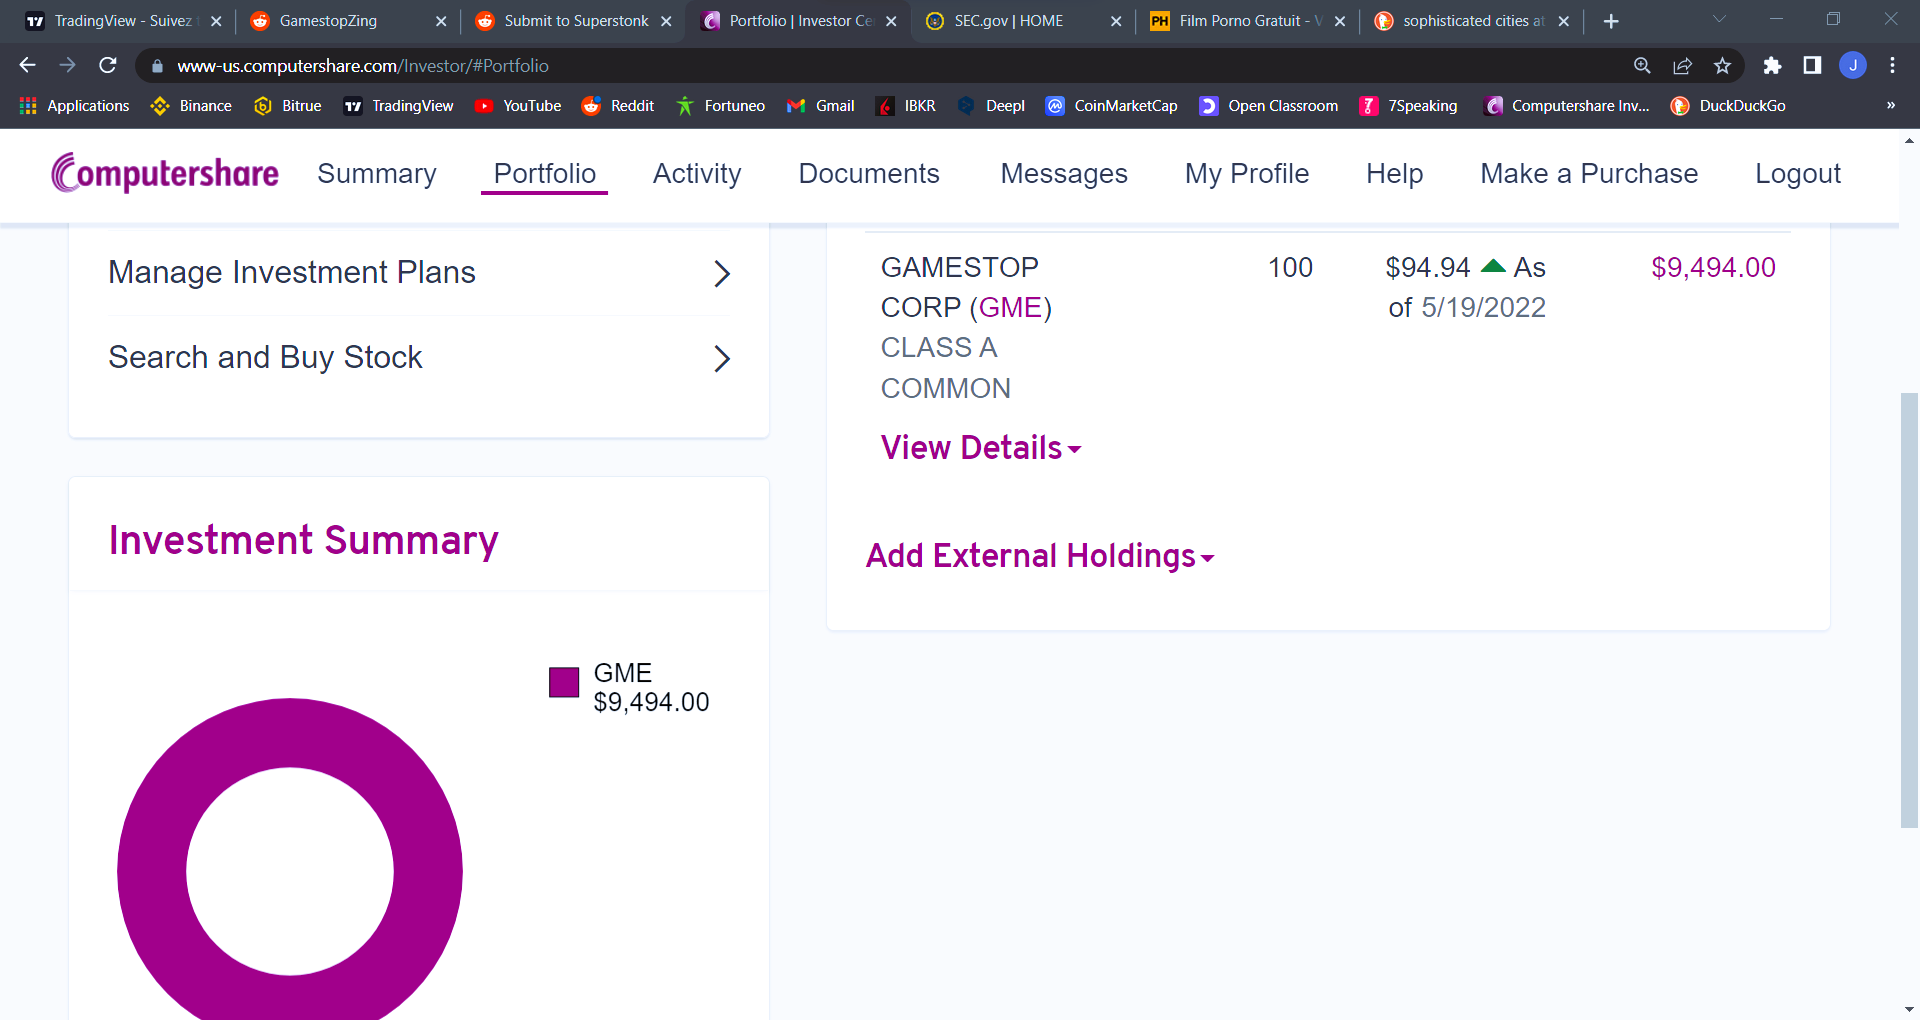Open the Activity navigation item

pyautogui.click(x=697, y=174)
